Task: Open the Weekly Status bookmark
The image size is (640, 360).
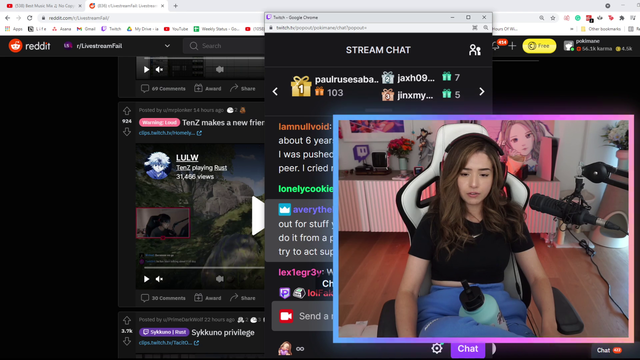Action: pyautogui.click(x=216, y=29)
